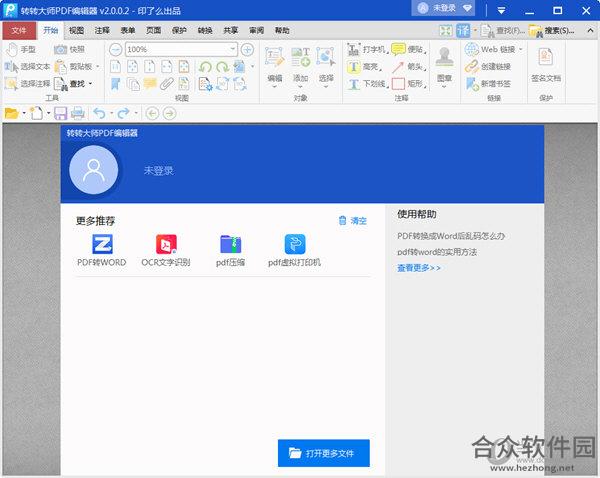The width and height of the screenshot is (600, 478).
Task: Expand the Find (查找) dropdown arrow in tools
Action: 91,83
